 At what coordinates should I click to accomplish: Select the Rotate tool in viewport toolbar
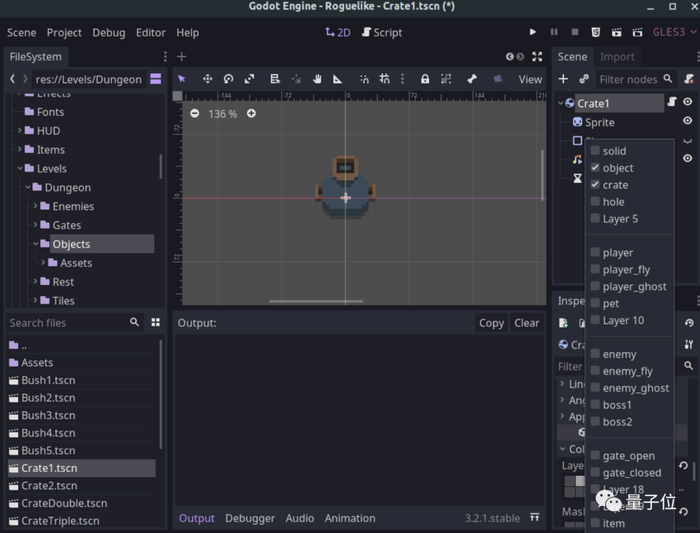(228, 79)
